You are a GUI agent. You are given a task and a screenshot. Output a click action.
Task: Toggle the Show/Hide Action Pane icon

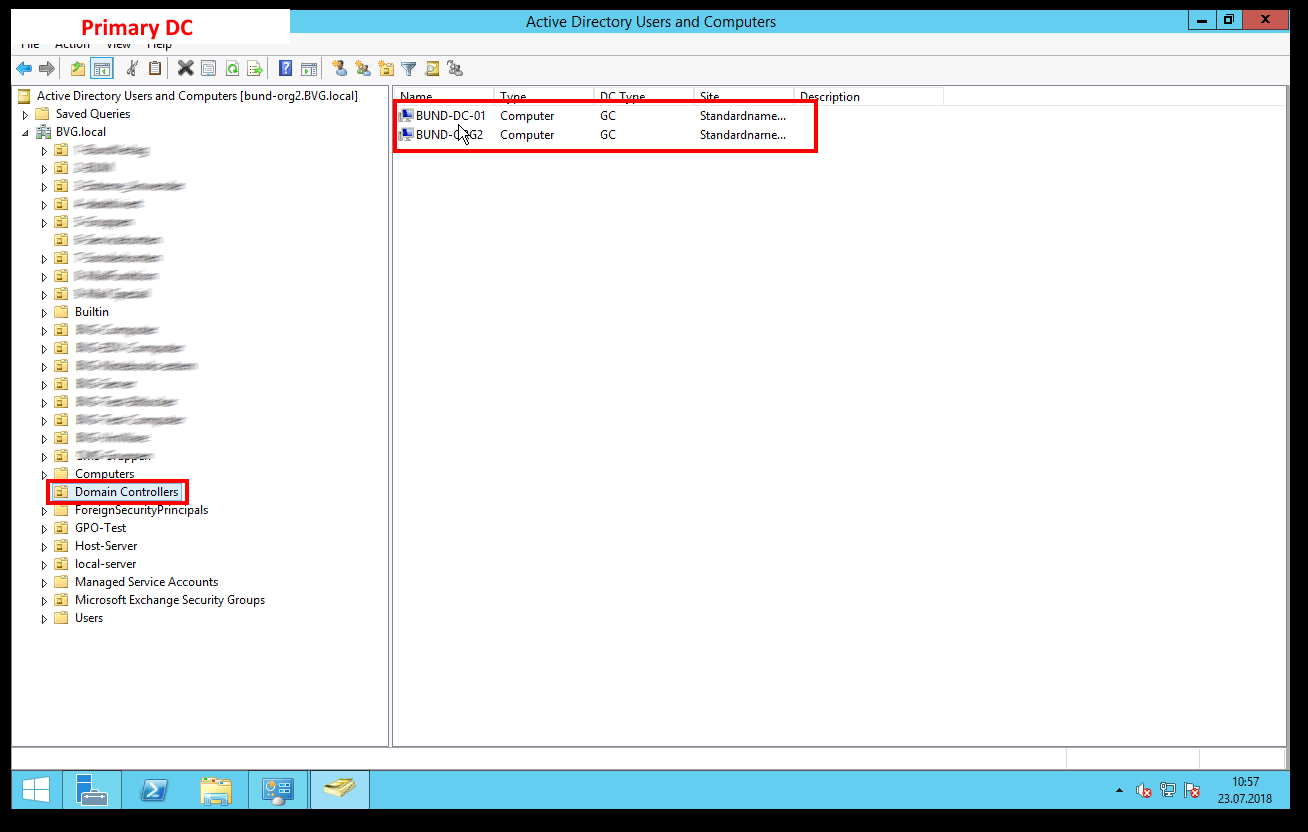coord(309,68)
